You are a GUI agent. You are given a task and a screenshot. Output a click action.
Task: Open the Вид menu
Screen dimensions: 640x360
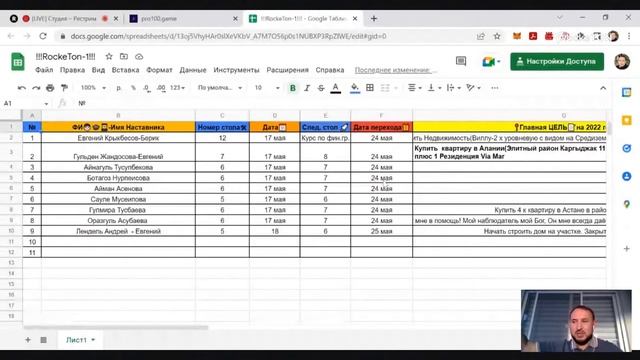coord(98,70)
